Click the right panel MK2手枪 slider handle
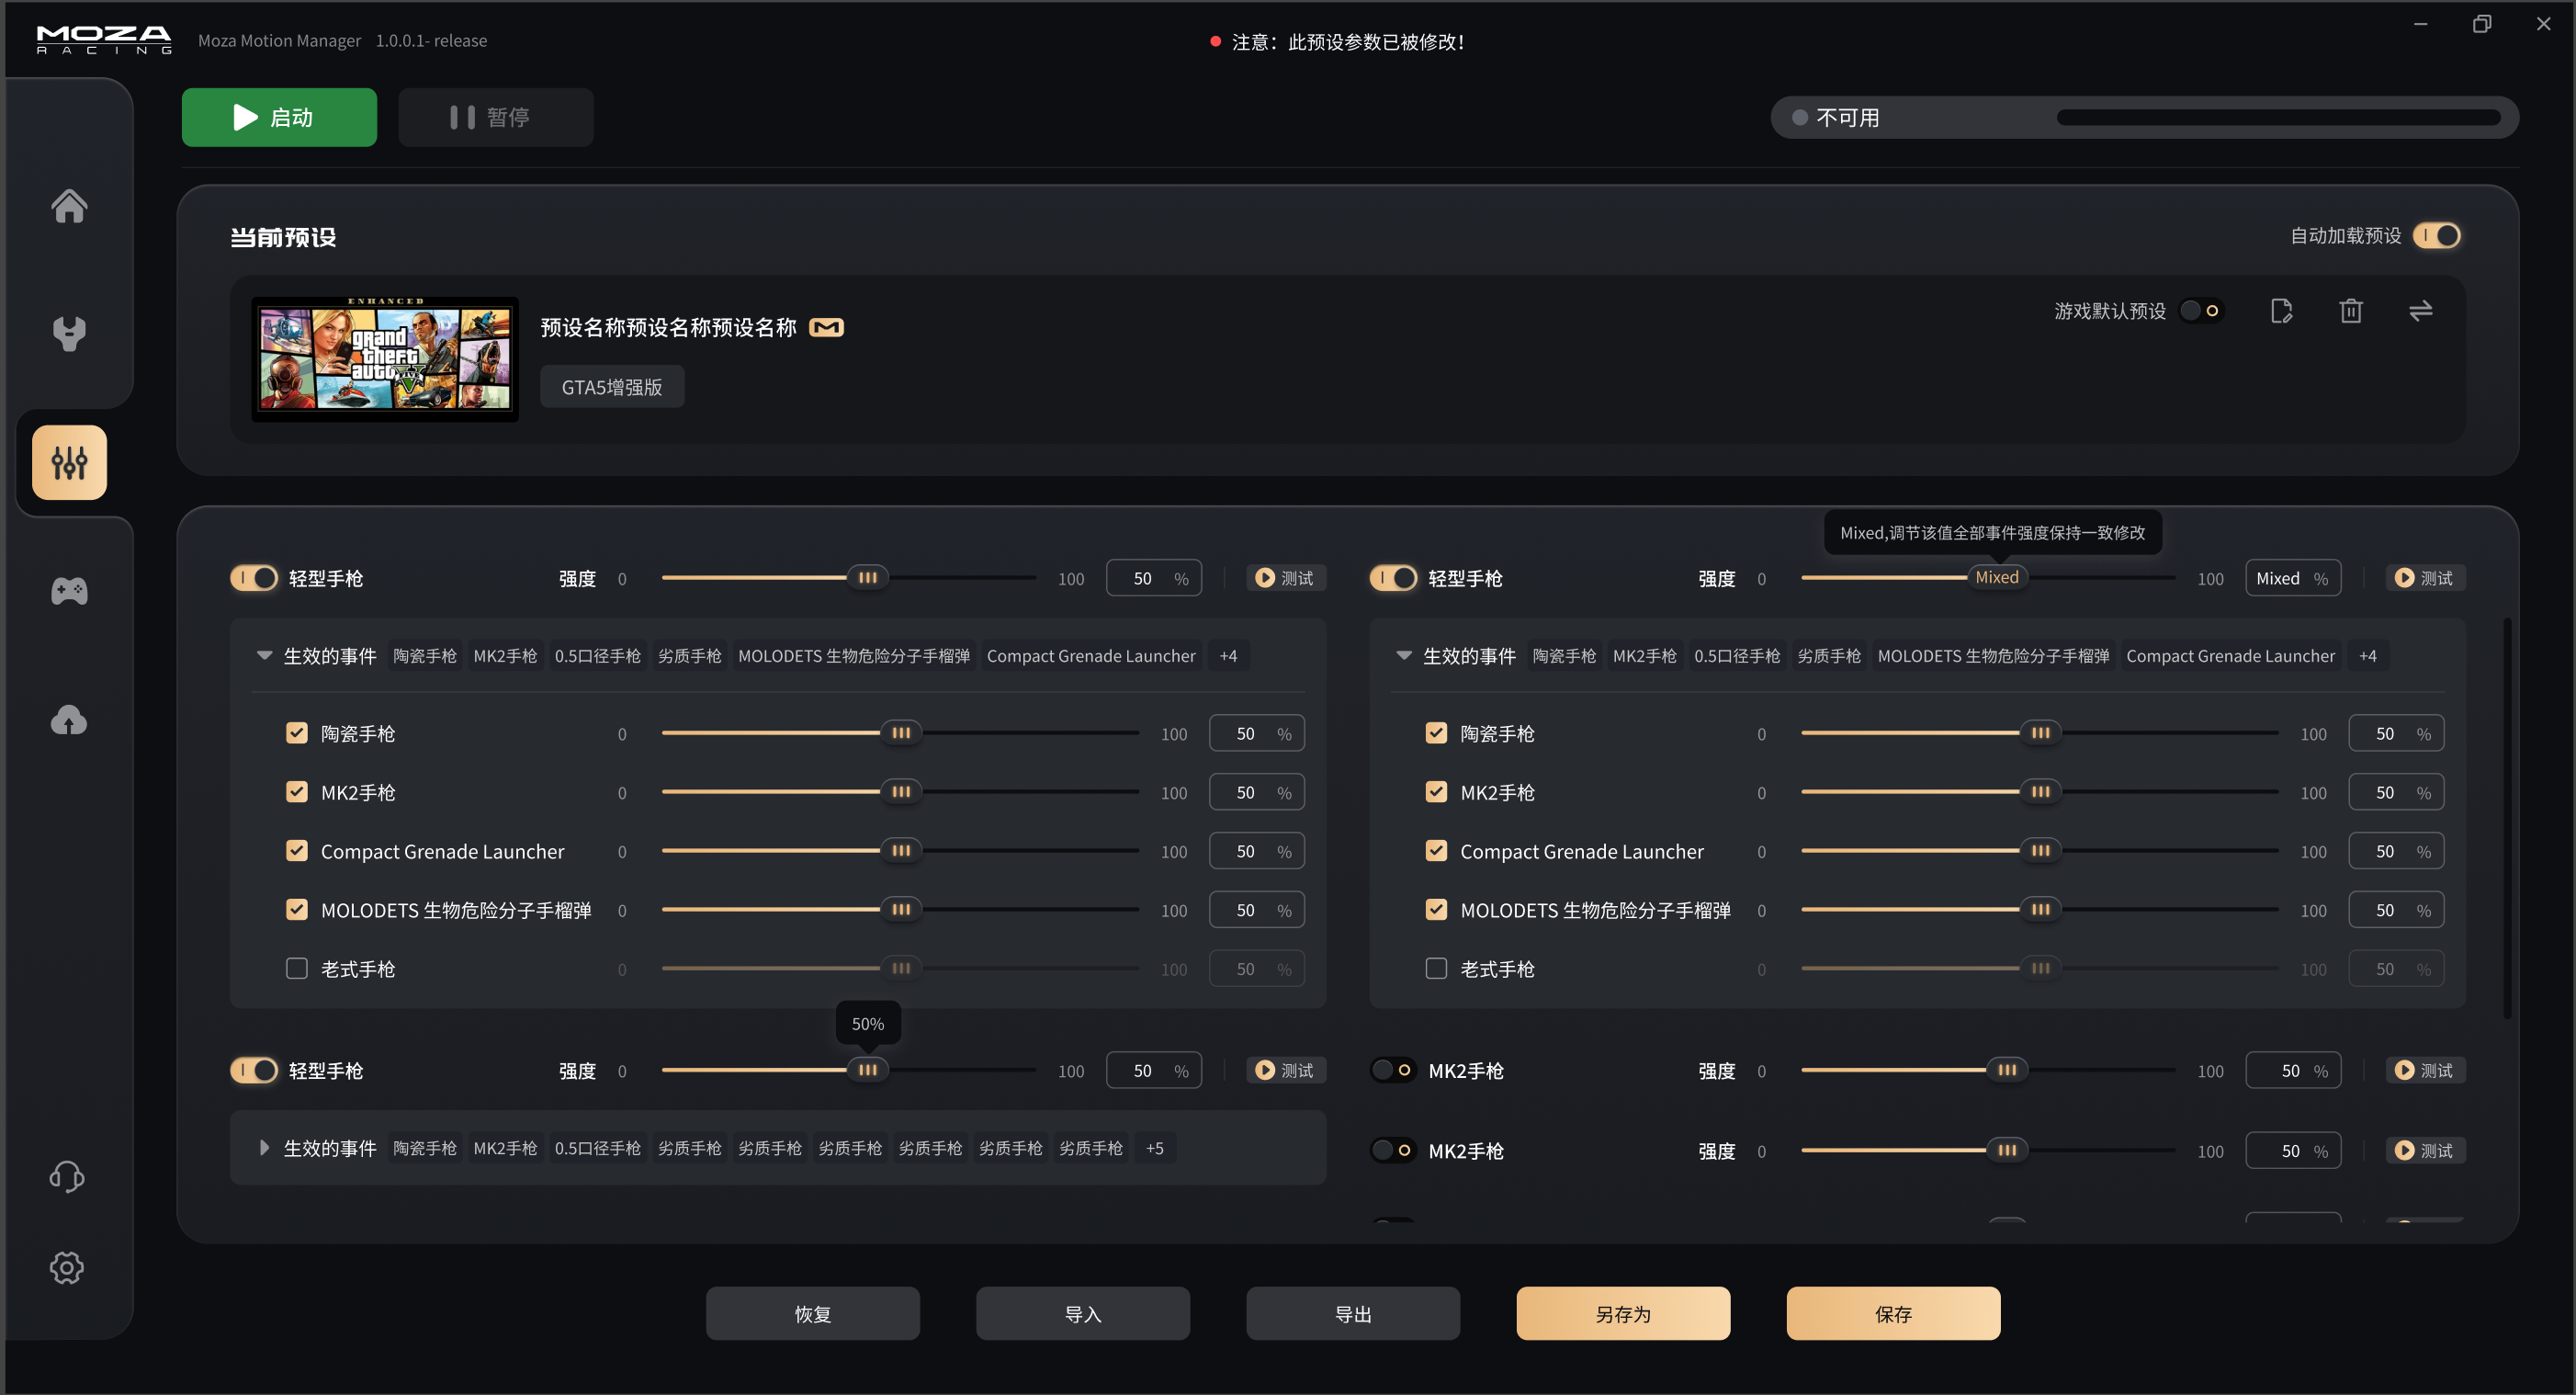Image resolution: width=2576 pixels, height=1395 pixels. click(2041, 792)
